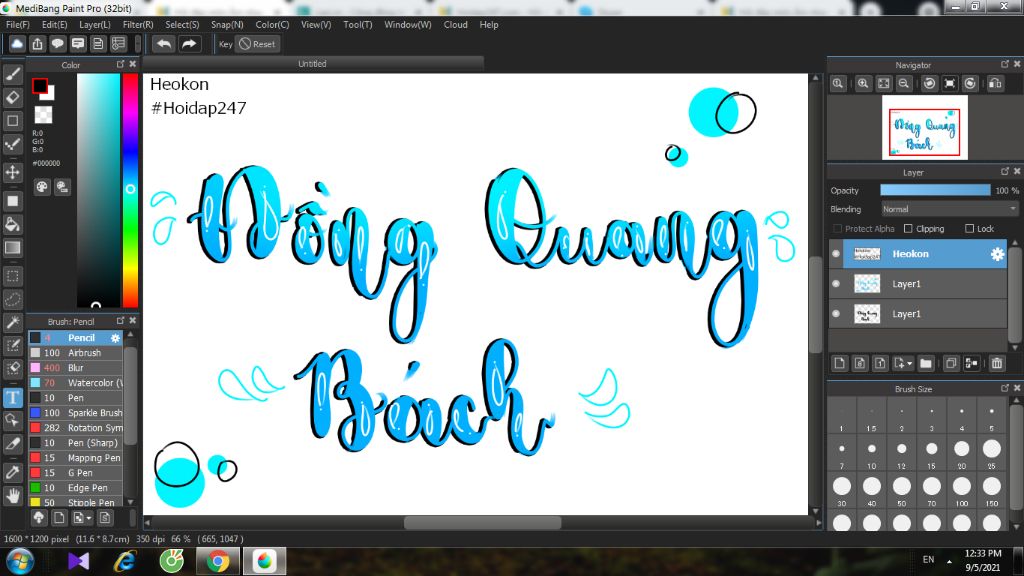Click the Redo arrow
This screenshot has width=1024, height=576.
pyautogui.click(x=189, y=44)
